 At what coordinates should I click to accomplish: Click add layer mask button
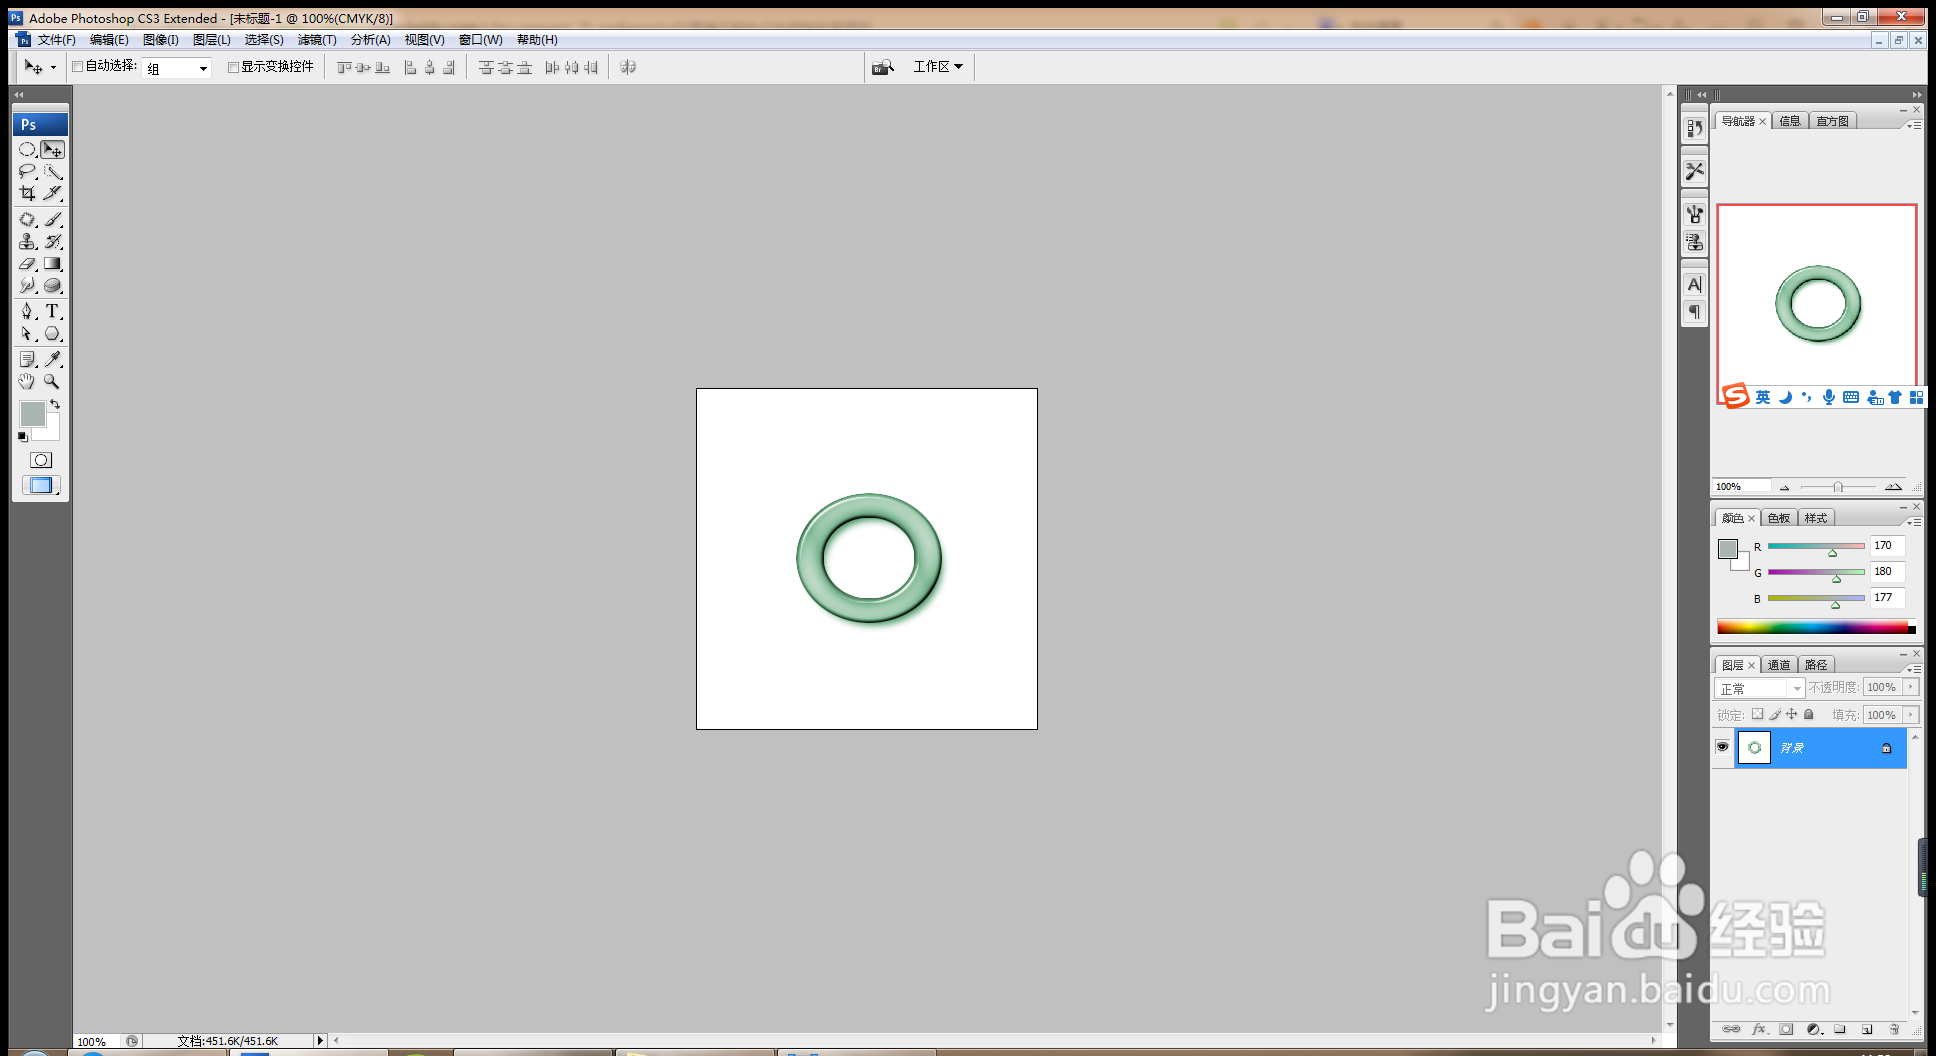(1786, 1029)
